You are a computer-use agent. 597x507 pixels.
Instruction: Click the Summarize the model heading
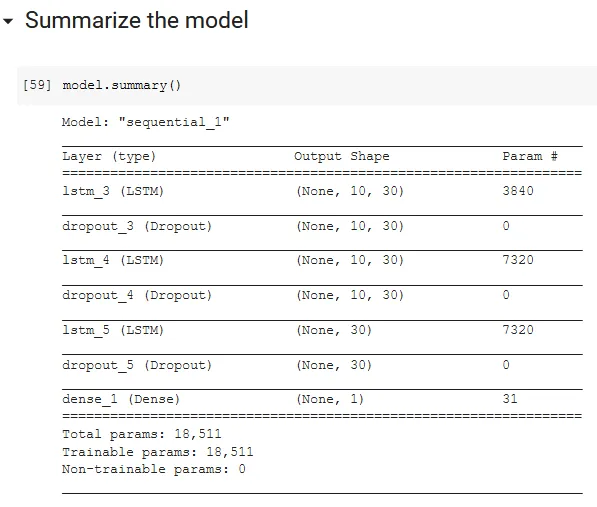(x=137, y=20)
